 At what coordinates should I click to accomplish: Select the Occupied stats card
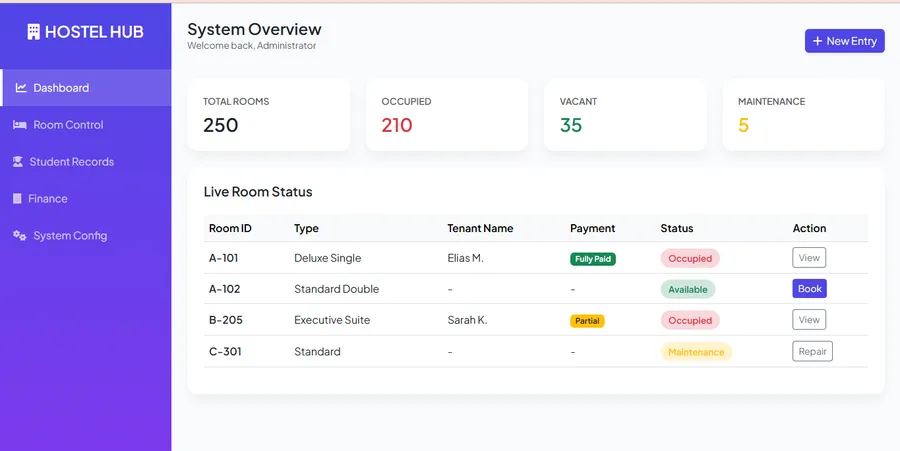447,115
